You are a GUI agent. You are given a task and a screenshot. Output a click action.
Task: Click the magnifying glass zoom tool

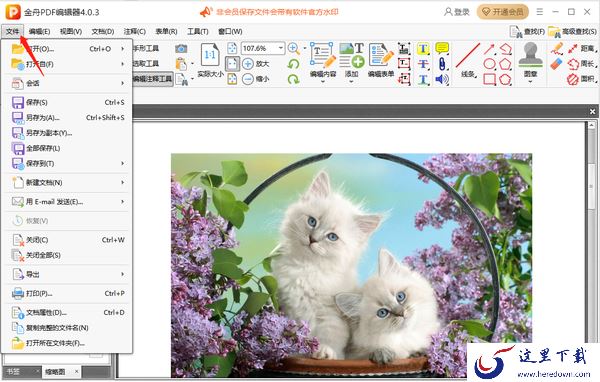[x=293, y=48]
